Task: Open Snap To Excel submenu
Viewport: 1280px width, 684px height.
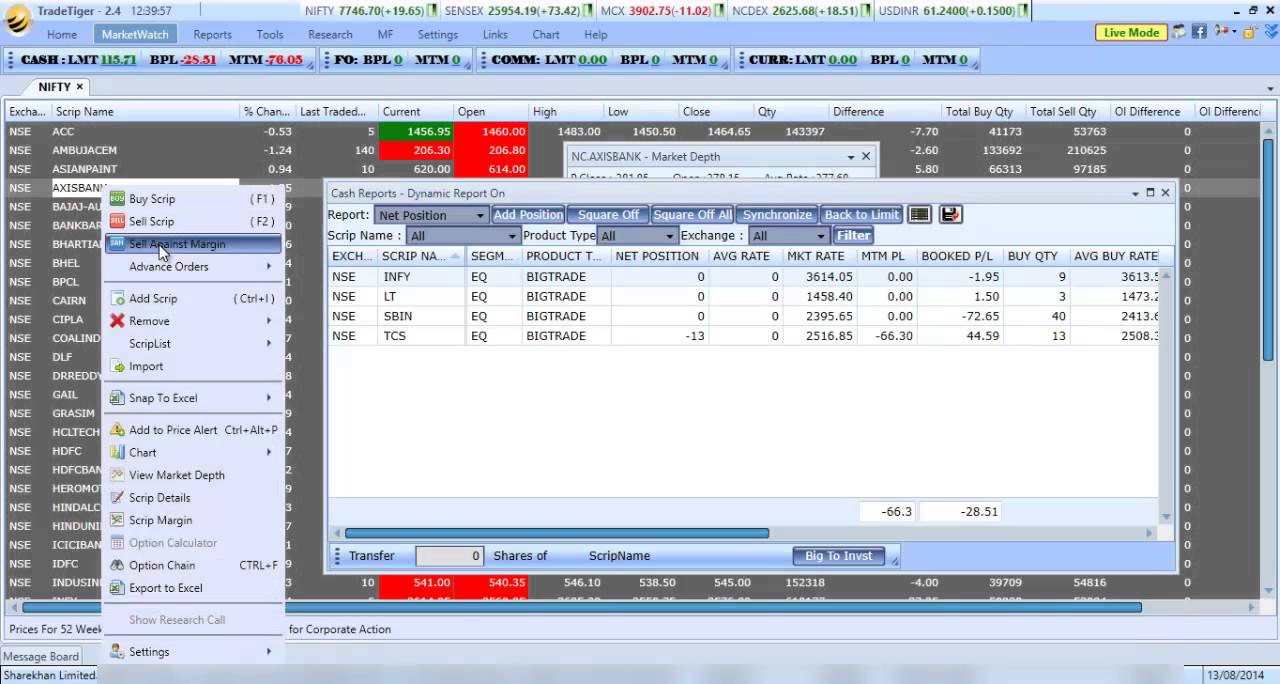Action: coord(194,398)
